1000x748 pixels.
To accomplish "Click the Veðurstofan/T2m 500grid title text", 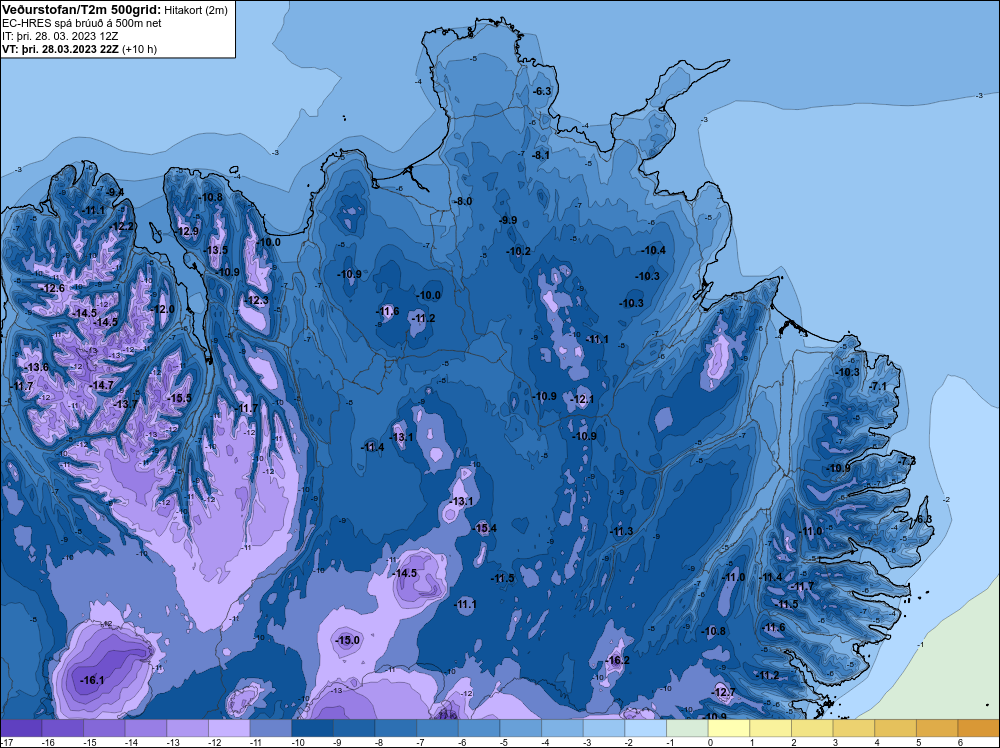I will [x=81, y=10].
